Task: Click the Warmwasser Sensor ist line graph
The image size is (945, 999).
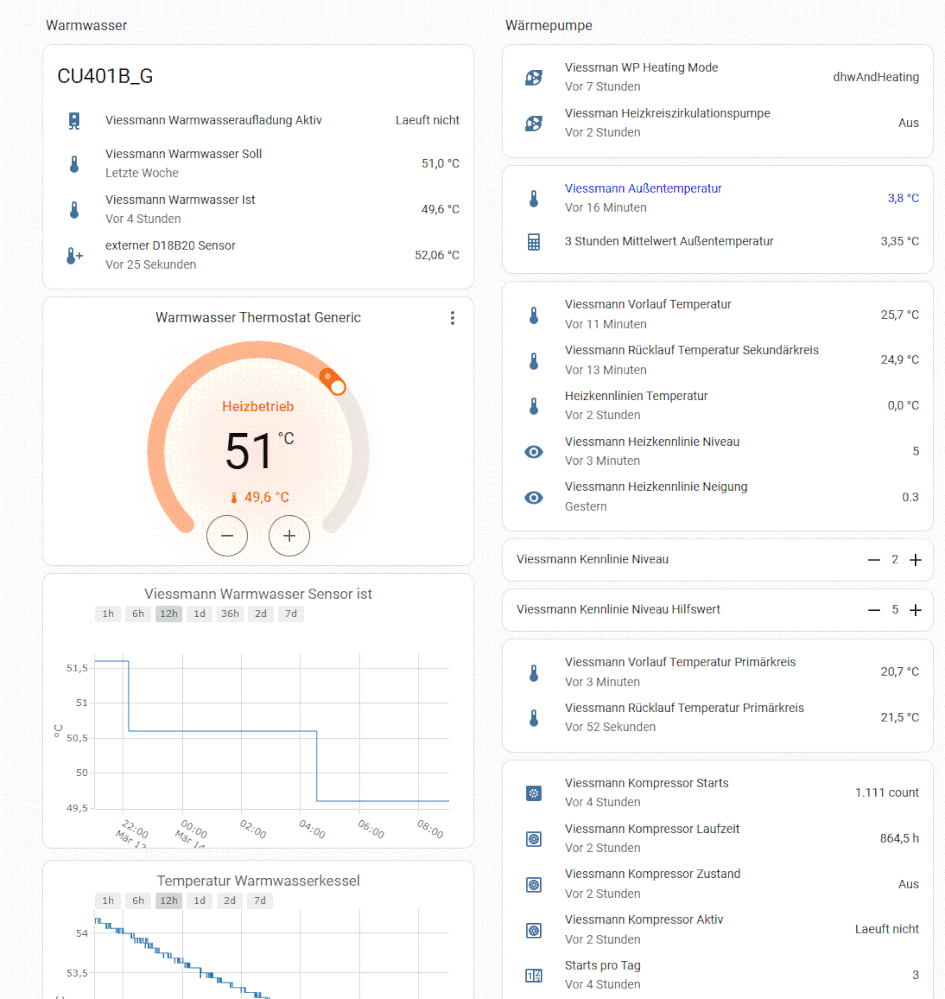Action: coord(271,731)
